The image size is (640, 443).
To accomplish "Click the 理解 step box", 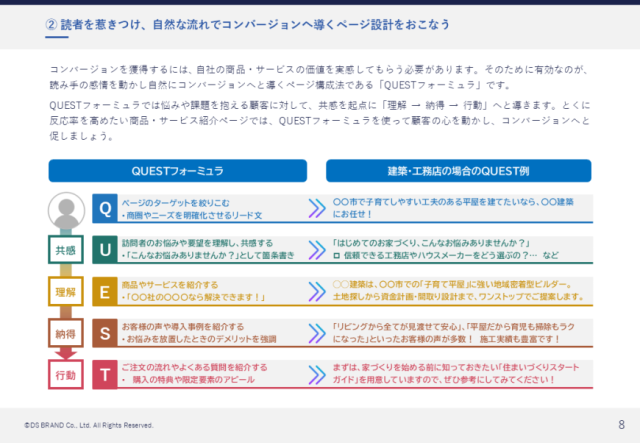I will pyautogui.click(x=66, y=292).
